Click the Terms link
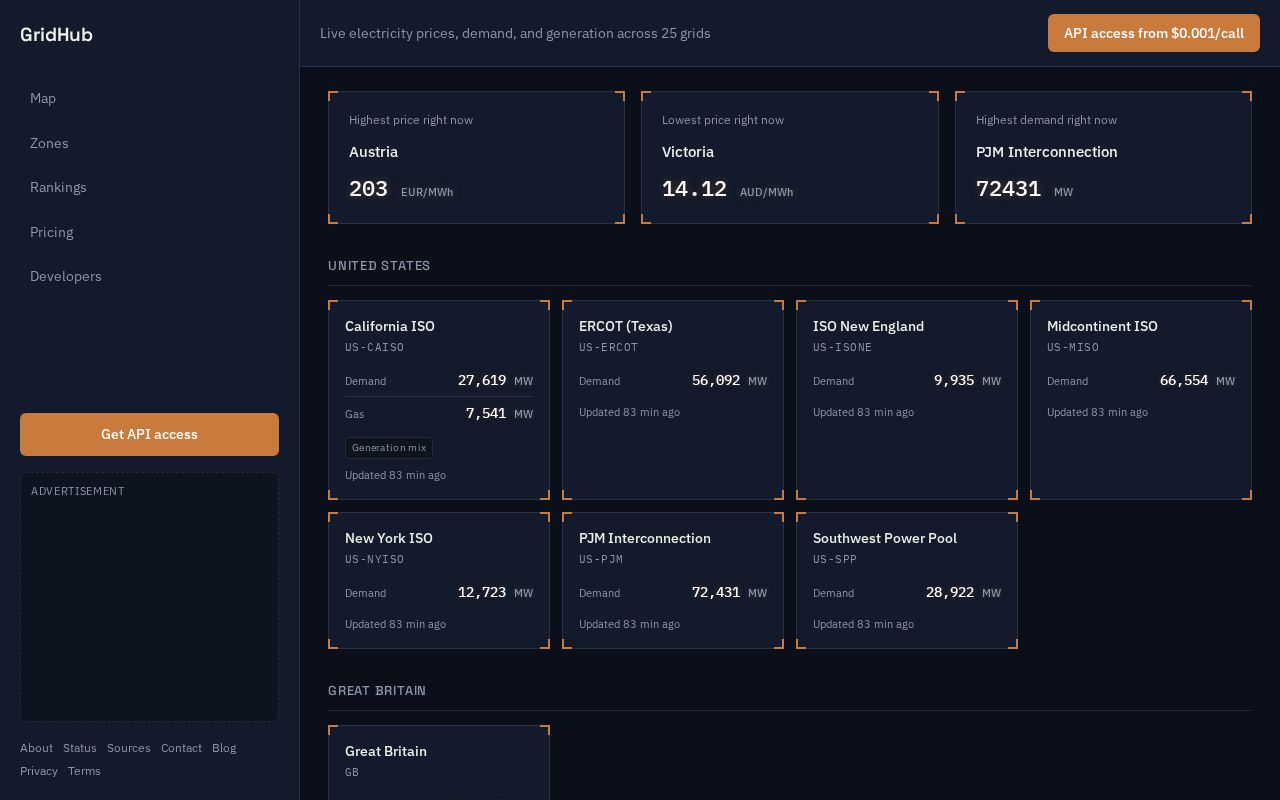The image size is (1280, 800). (84, 771)
